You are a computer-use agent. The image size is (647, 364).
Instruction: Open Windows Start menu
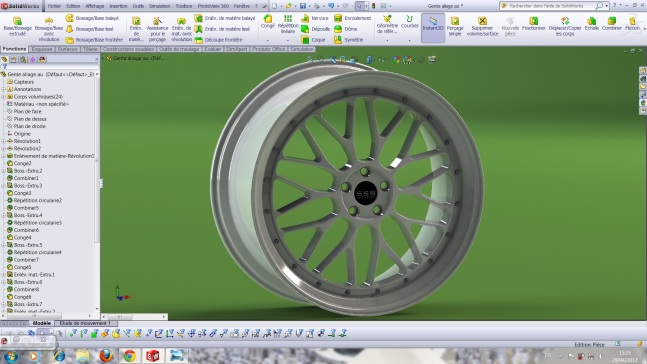point(10,355)
